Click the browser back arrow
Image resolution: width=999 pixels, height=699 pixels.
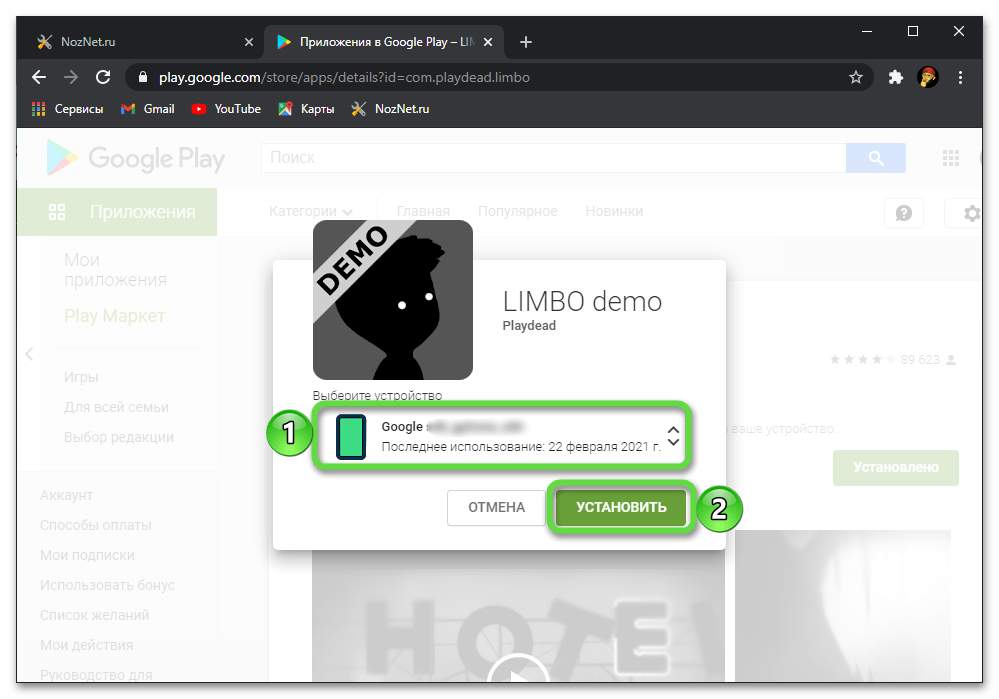39,77
